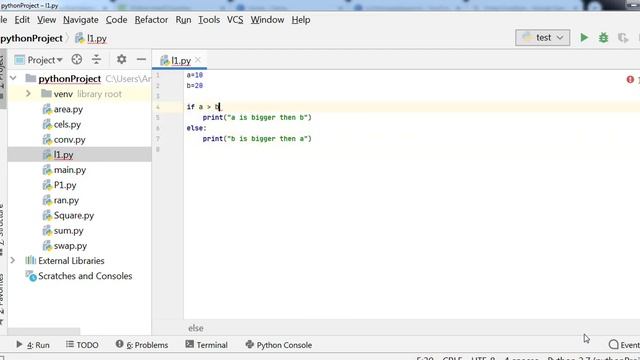Open the VCS menu
Viewport: 640px width, 360px height.
[235, 20]
